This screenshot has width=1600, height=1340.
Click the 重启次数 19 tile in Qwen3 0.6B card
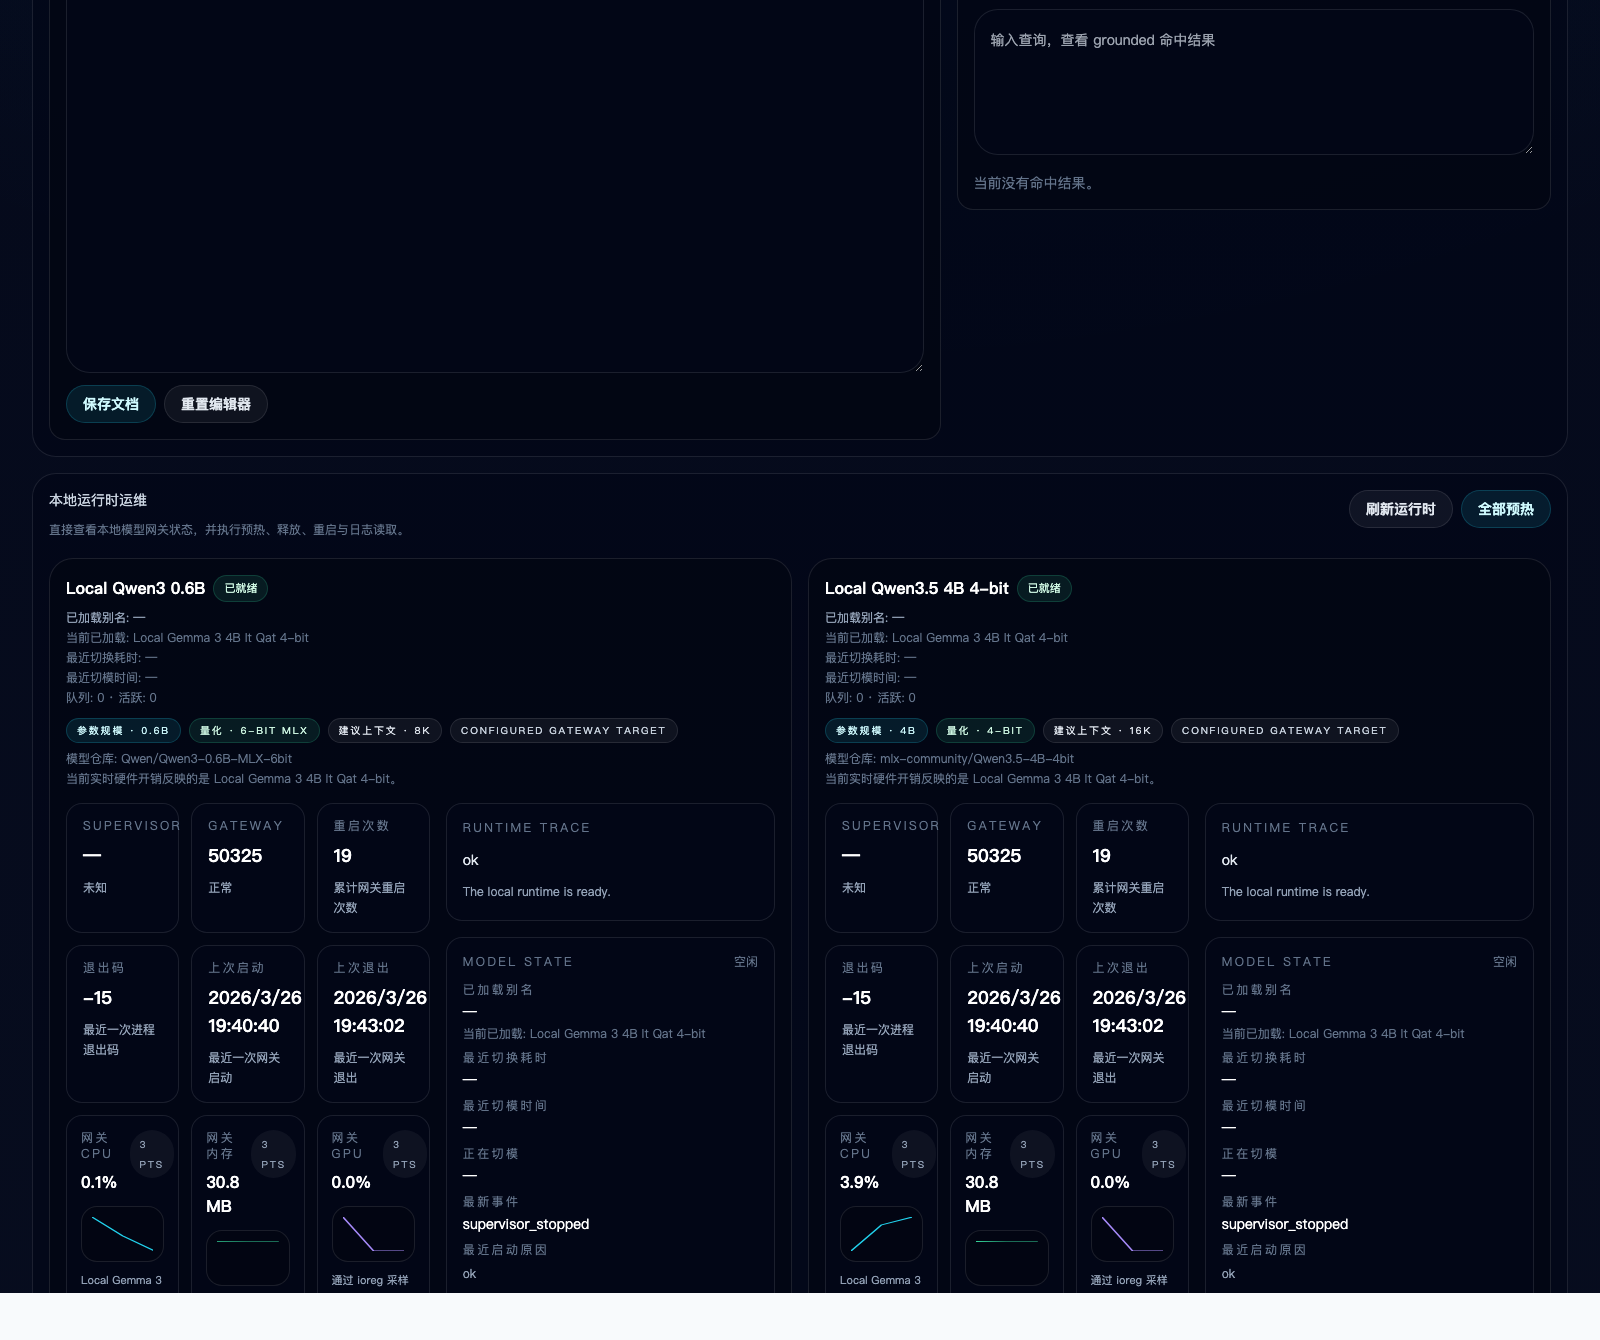pos(373,868)
